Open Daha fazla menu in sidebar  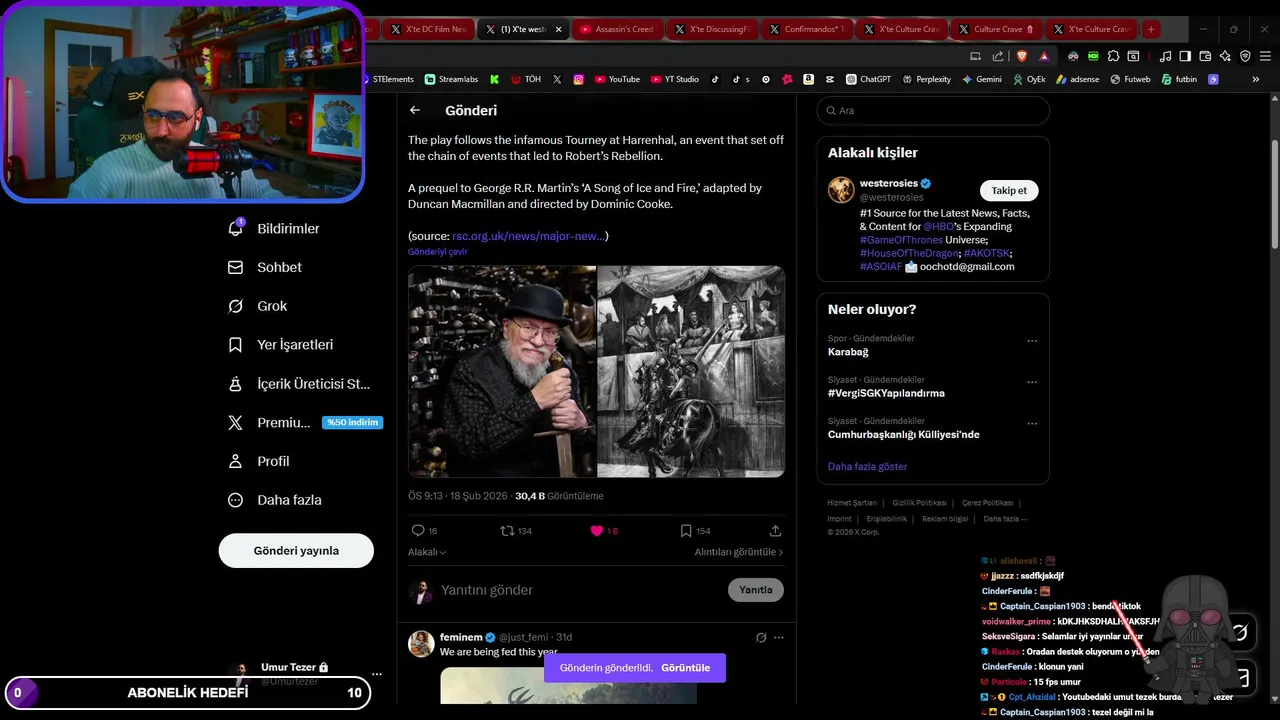coord(273,500)
